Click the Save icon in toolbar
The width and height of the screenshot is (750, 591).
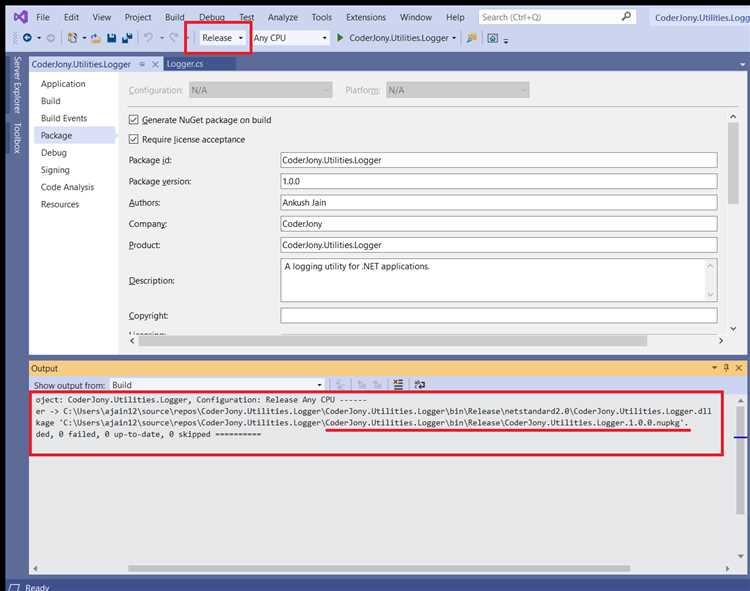[111, 38]
